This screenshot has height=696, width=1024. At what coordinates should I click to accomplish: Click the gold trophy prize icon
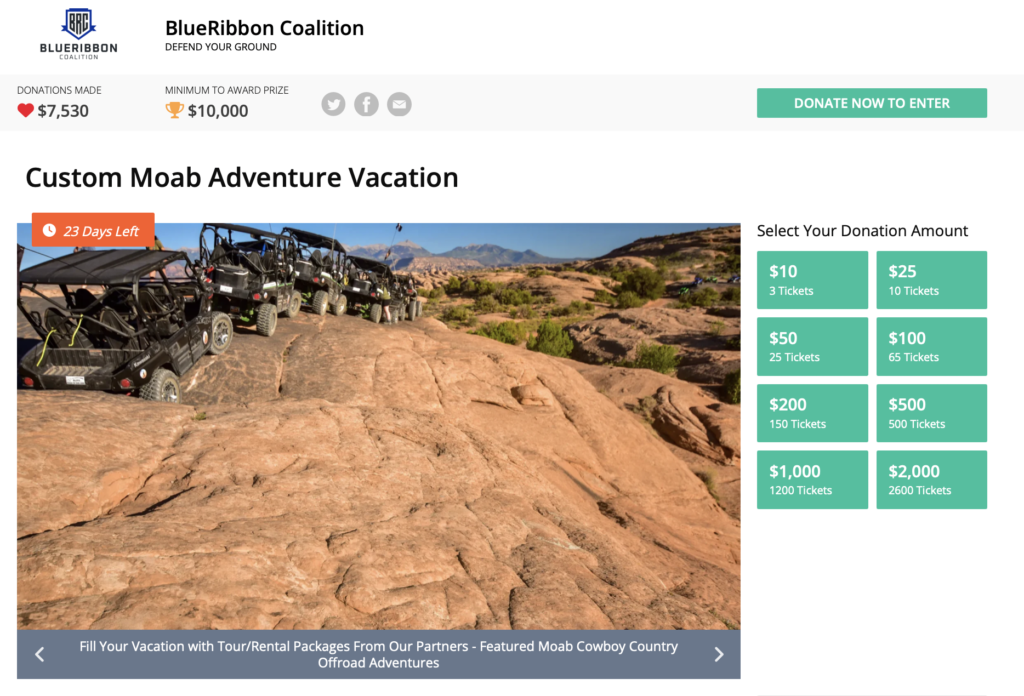(x=174, y=110)
